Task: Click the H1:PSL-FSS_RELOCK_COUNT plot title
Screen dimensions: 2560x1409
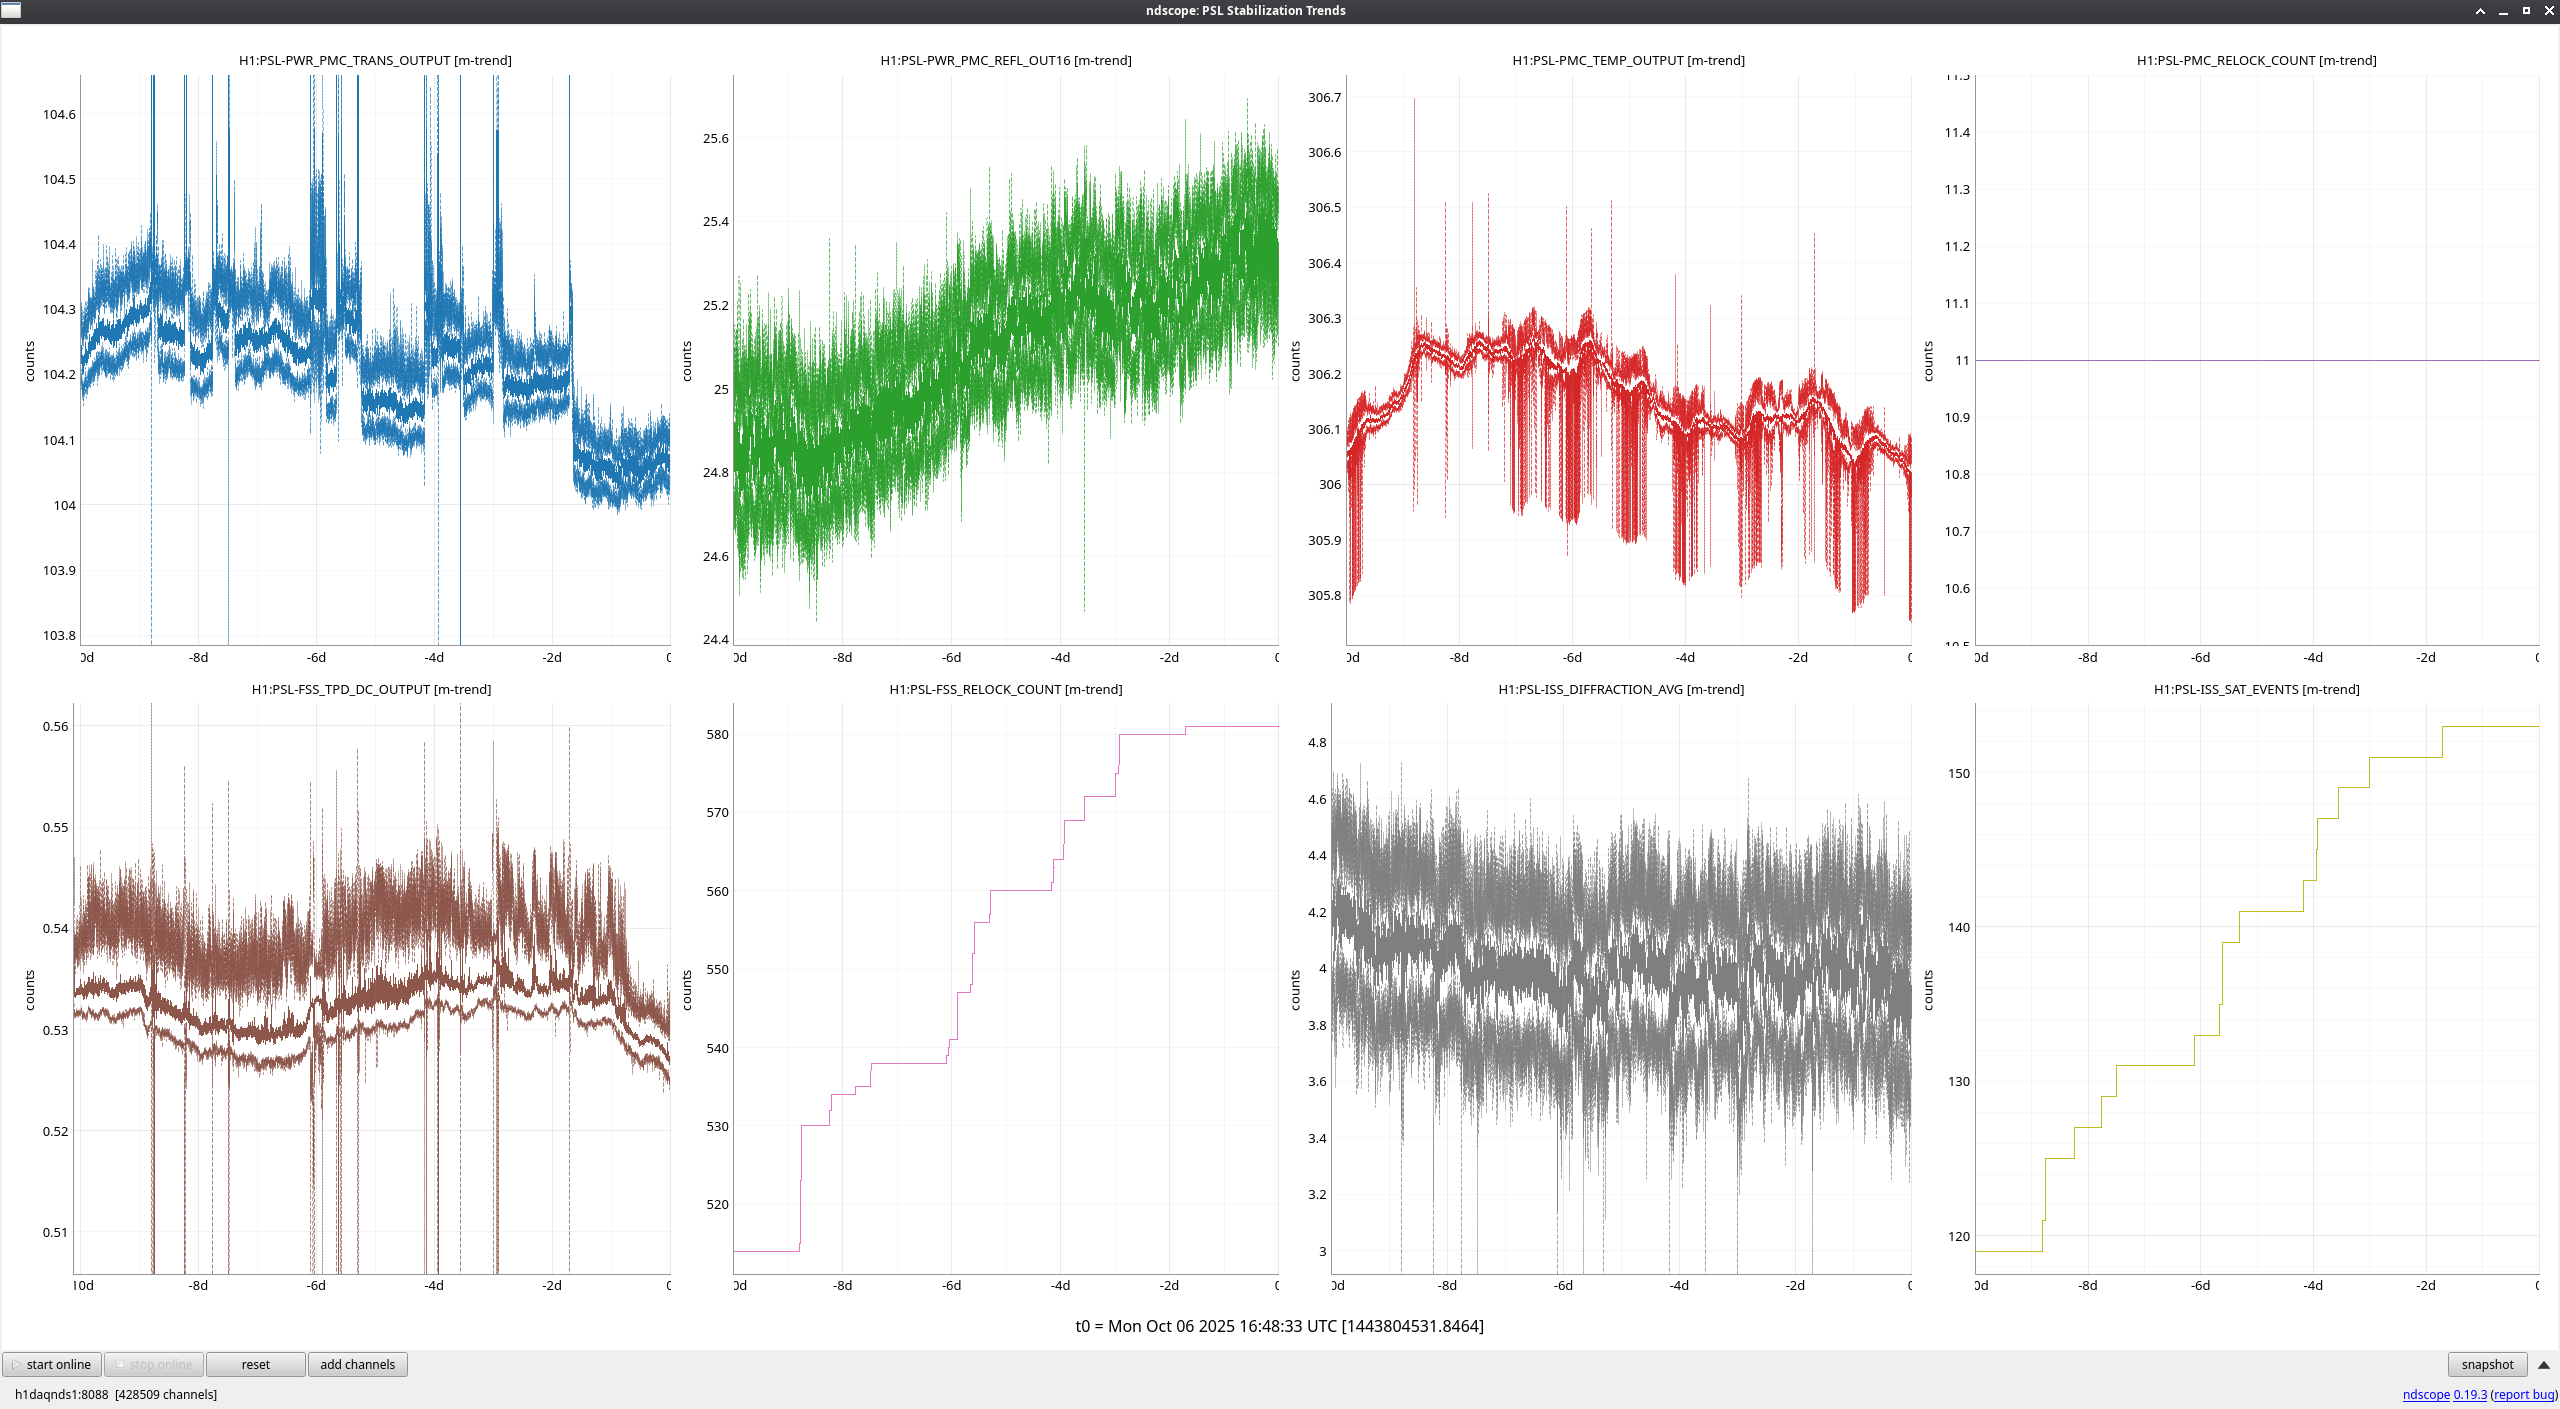Action: [x=1005, y=689]
